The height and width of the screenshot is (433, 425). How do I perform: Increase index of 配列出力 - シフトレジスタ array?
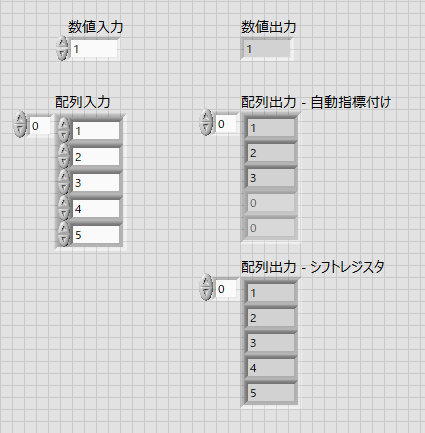pos(206,281)
